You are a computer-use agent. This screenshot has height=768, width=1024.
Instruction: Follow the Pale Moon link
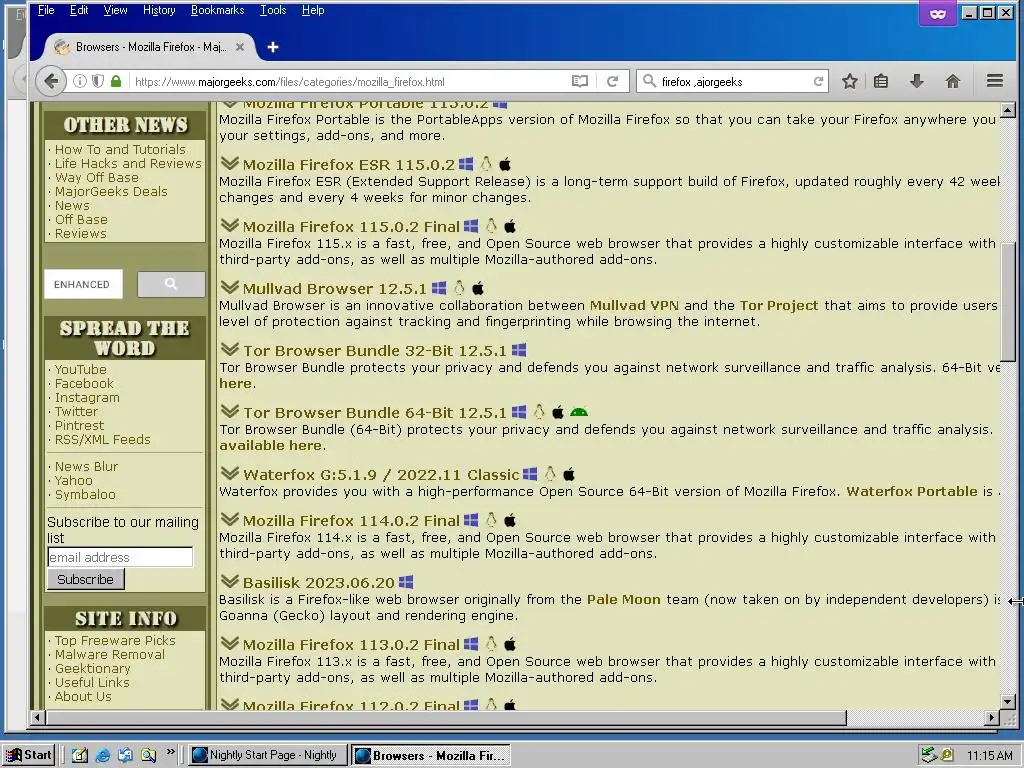pyautogui.click(x=624, y=599)
